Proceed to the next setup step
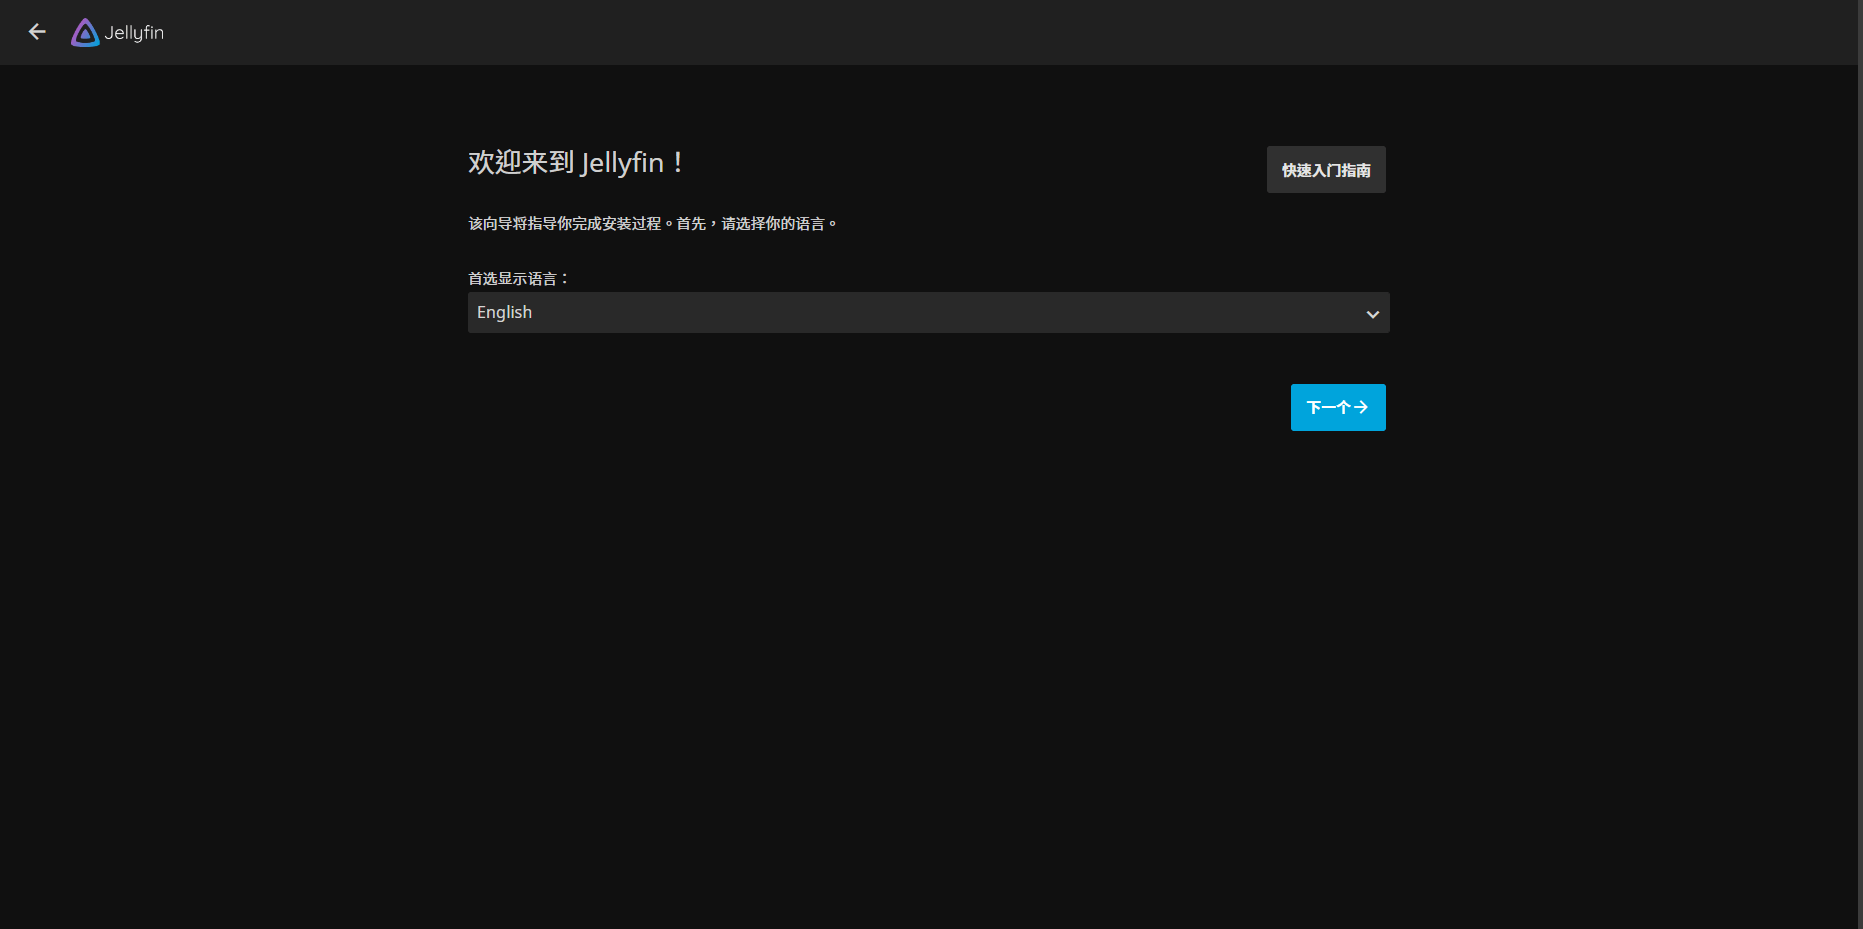The width and height of the screenshot is (1863, 929). (x=1338, y=407)
